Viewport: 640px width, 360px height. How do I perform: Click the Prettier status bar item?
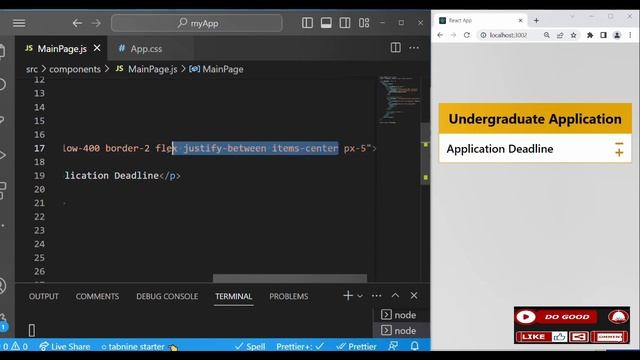[x=356, y=347]
